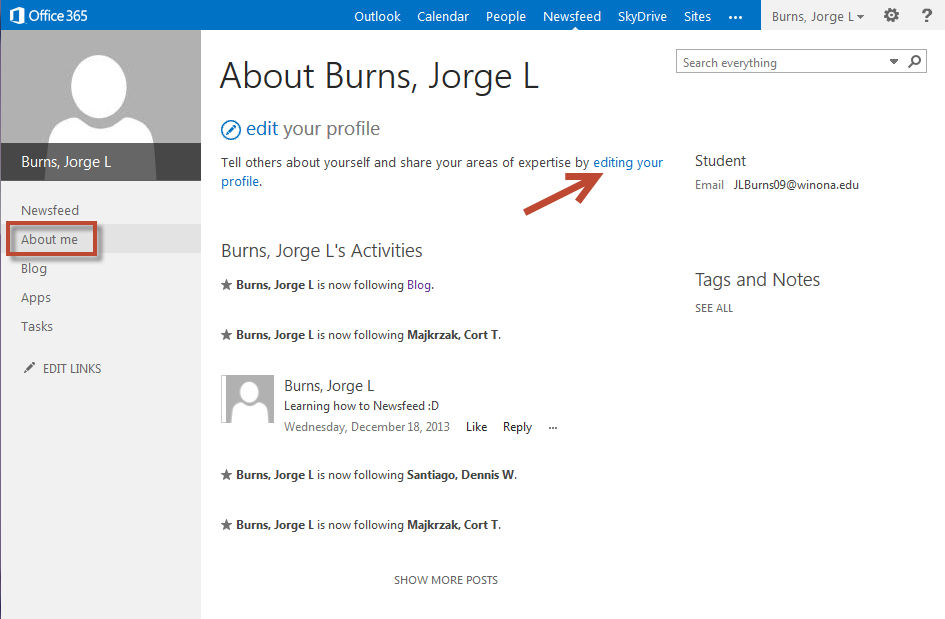
Task: Click the pencil icon beside edit your profile
Action: [231, 129]
